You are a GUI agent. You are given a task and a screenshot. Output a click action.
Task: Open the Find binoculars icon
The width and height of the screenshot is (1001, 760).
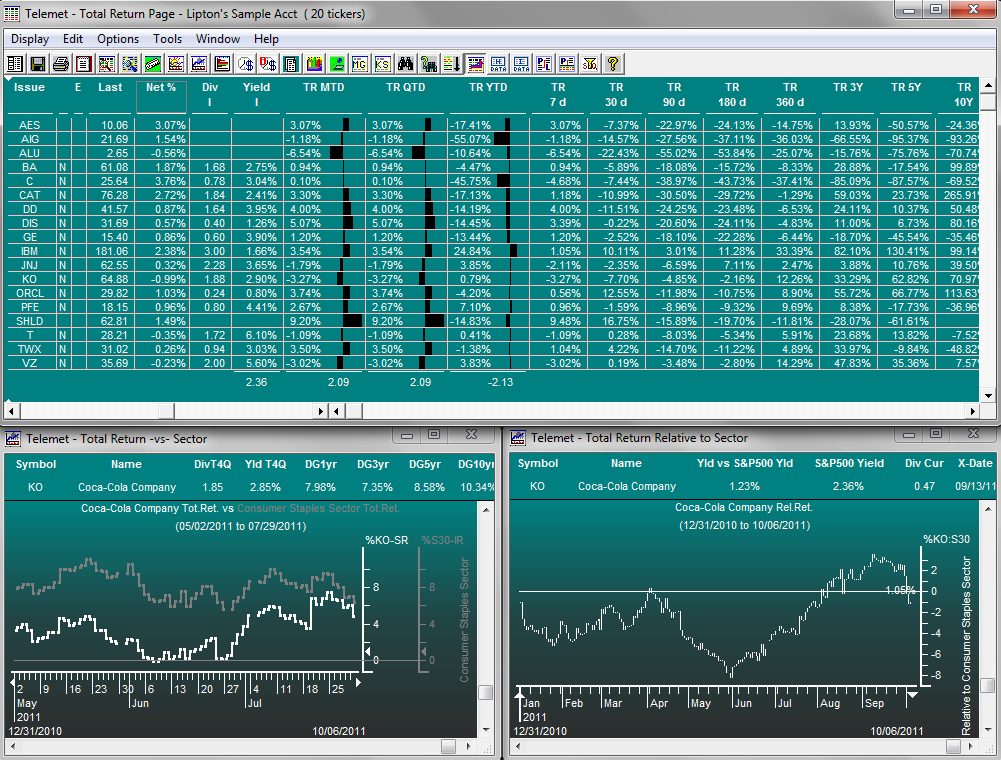[406, 63]
